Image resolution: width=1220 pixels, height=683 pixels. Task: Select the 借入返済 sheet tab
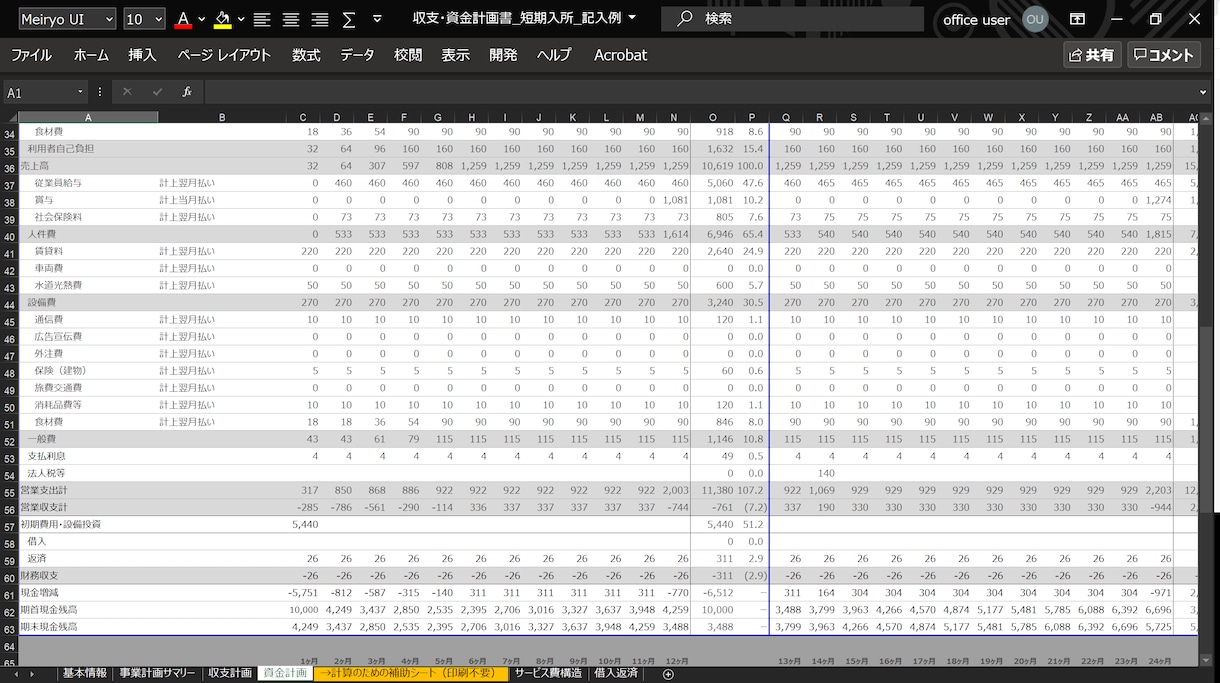point(616,674)
